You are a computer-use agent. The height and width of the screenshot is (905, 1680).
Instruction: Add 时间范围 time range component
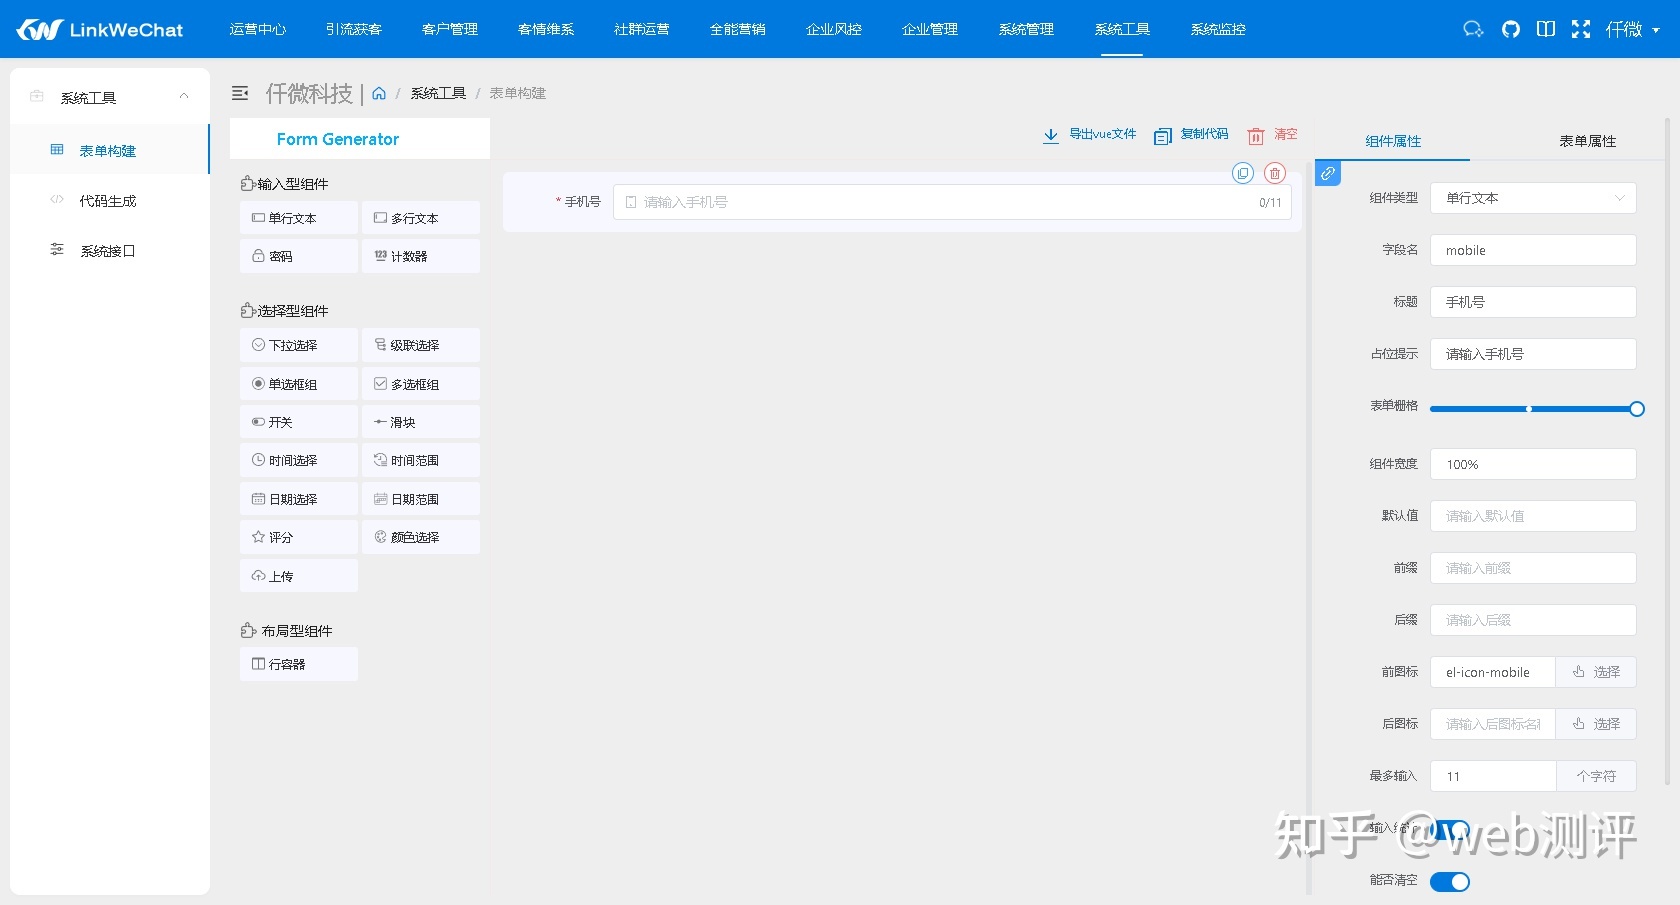[x=421, y=460]
